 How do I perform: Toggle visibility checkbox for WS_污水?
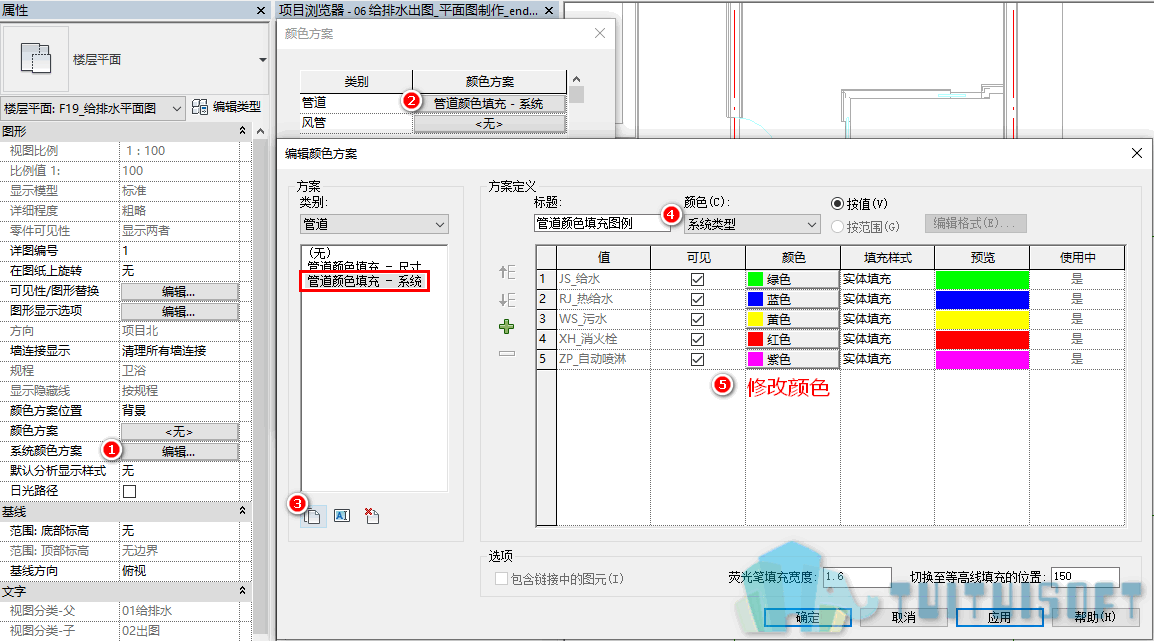click(697, 319)
